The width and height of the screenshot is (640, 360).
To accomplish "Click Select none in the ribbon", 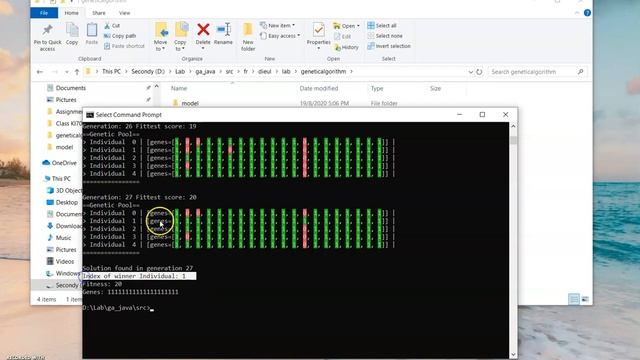I will (384, 36).
